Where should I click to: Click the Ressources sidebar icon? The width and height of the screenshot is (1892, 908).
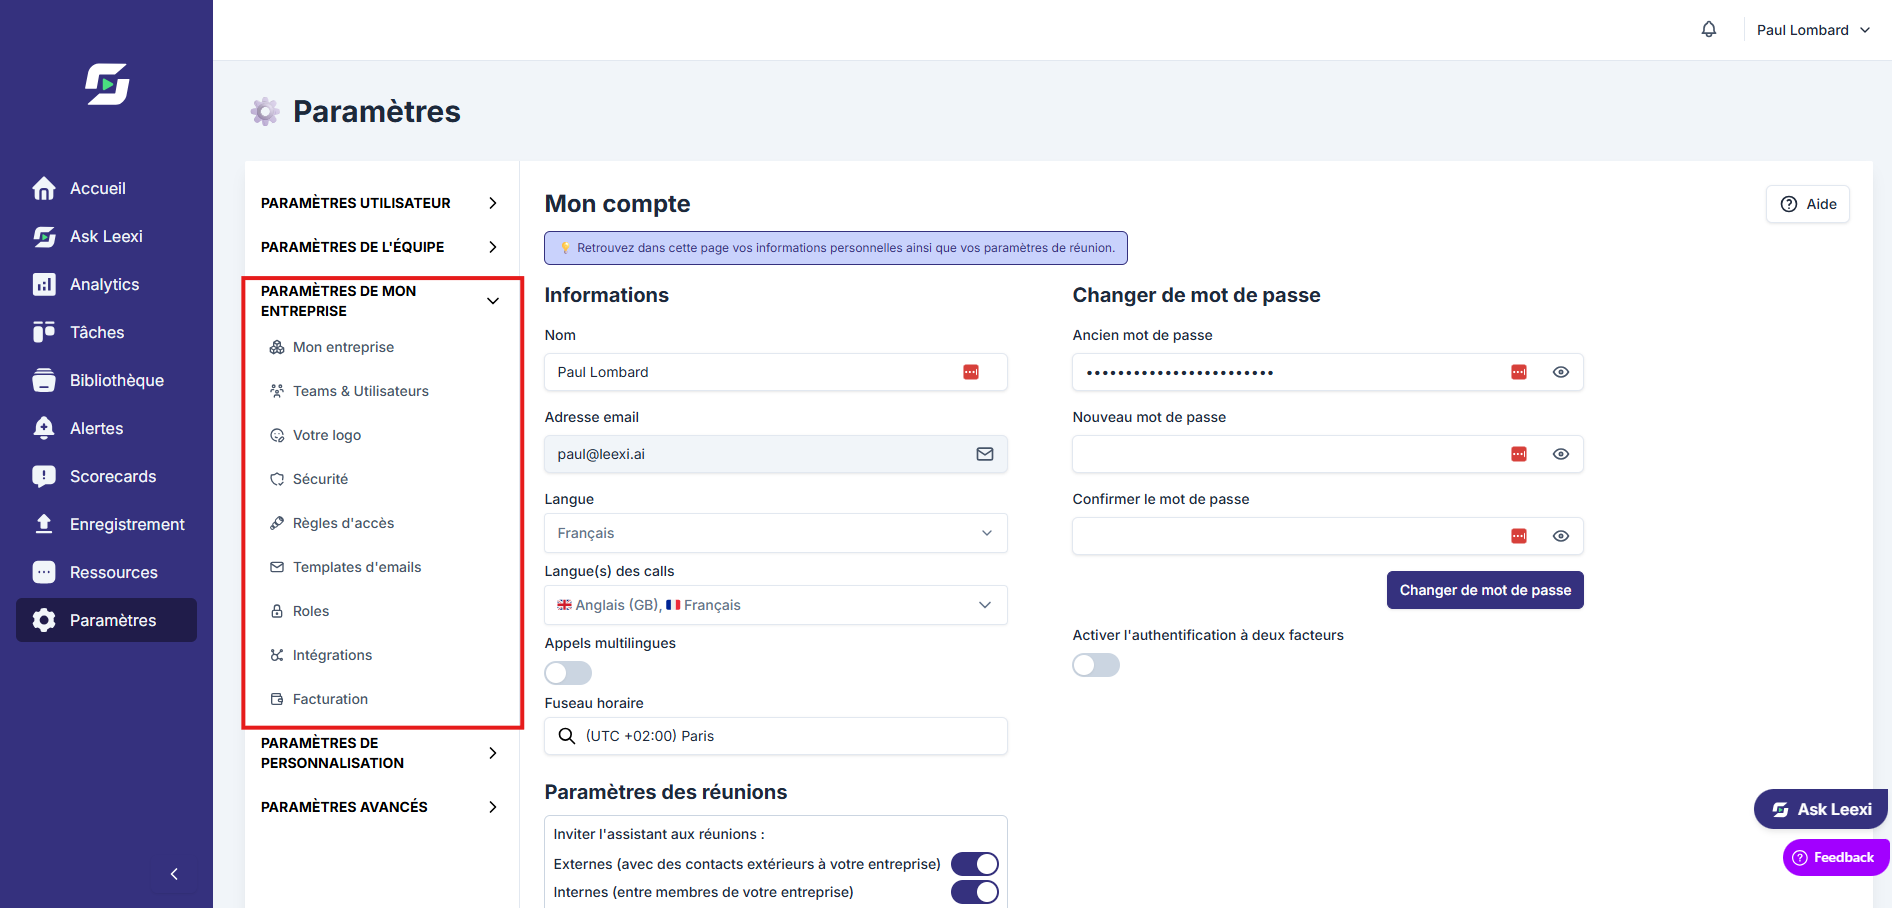44,572
